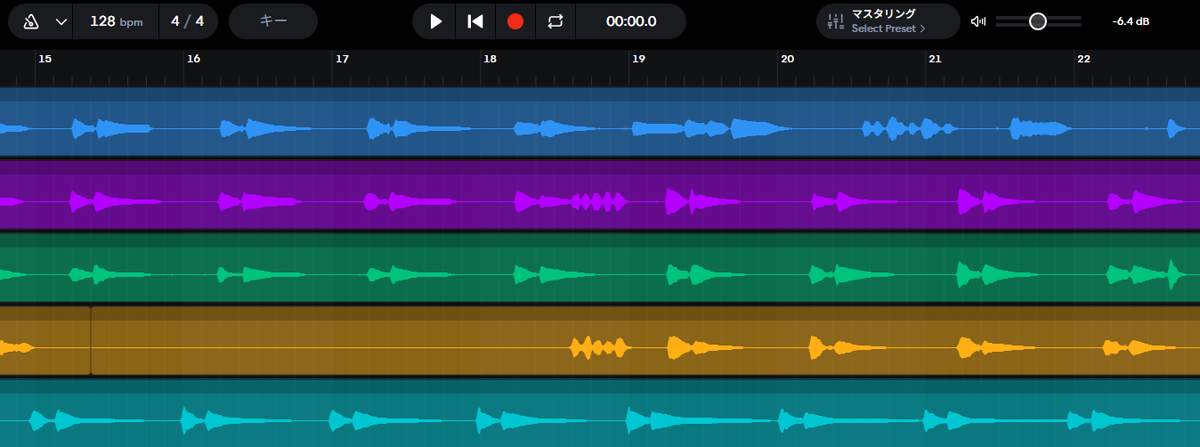
Task: Open the metronome settings dropdown arrow
Action: pyautogui.click(x=62, y=21)
